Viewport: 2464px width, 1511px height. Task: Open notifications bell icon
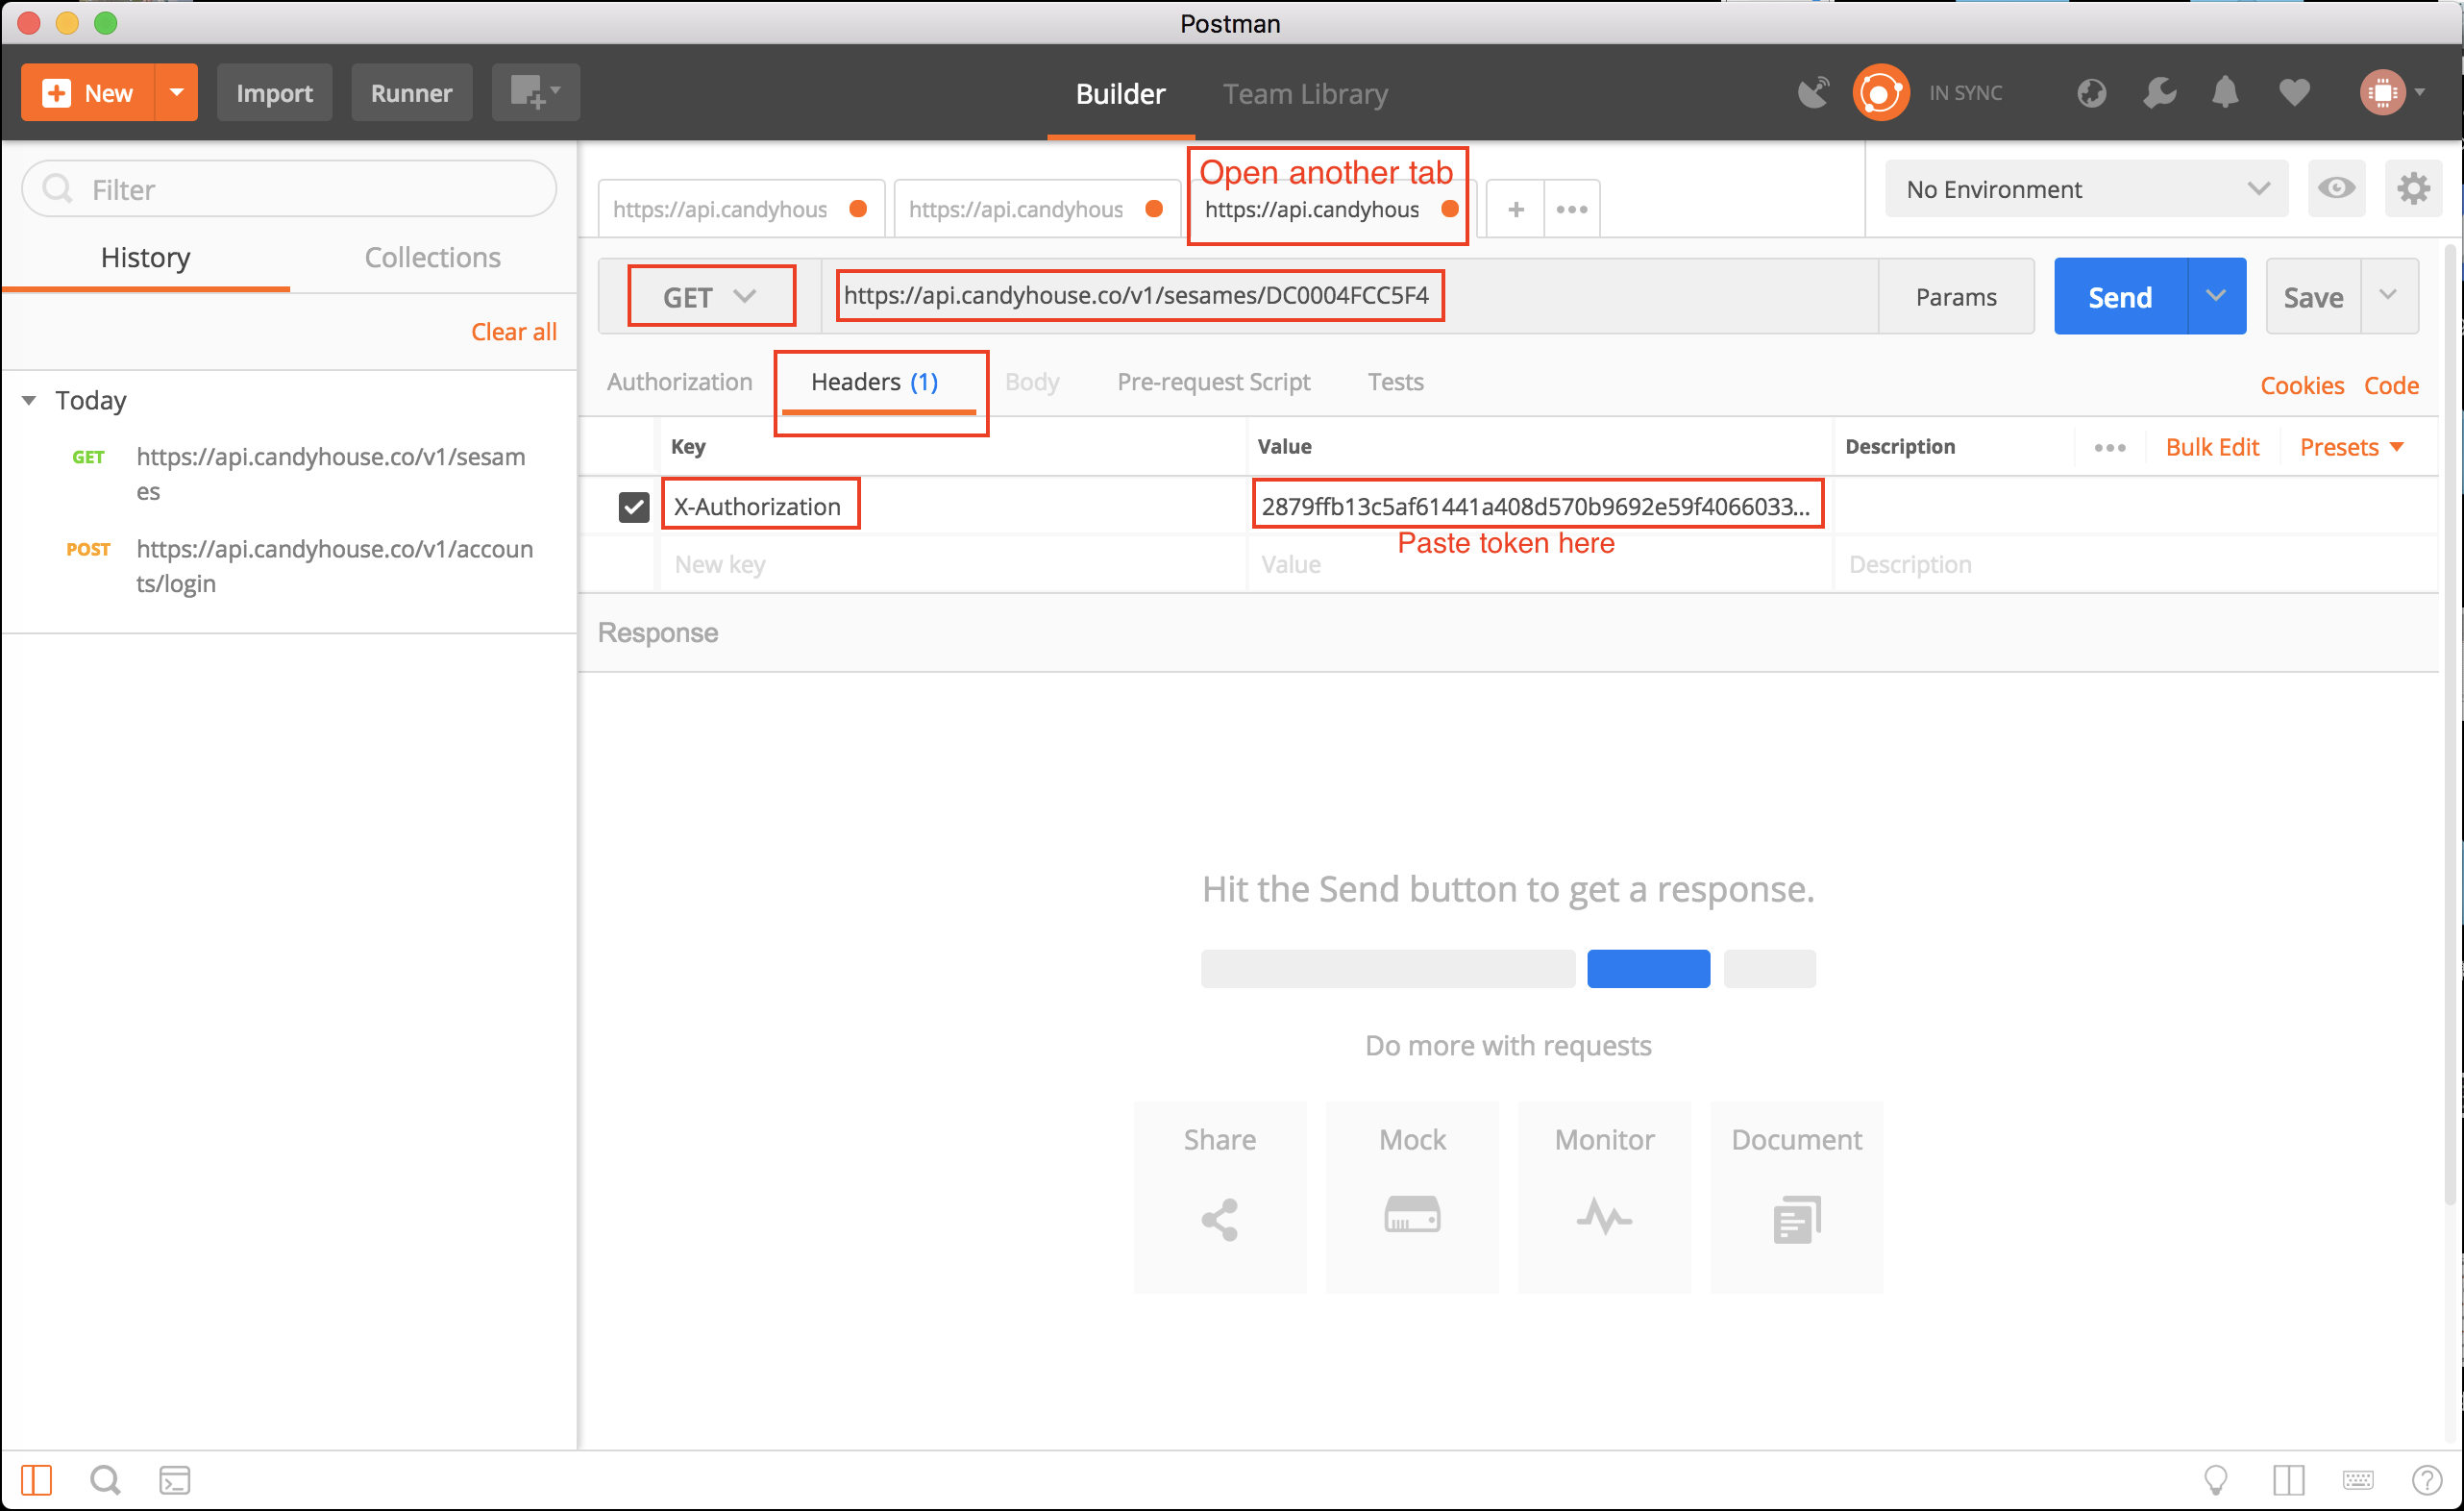click(2224, 93)
